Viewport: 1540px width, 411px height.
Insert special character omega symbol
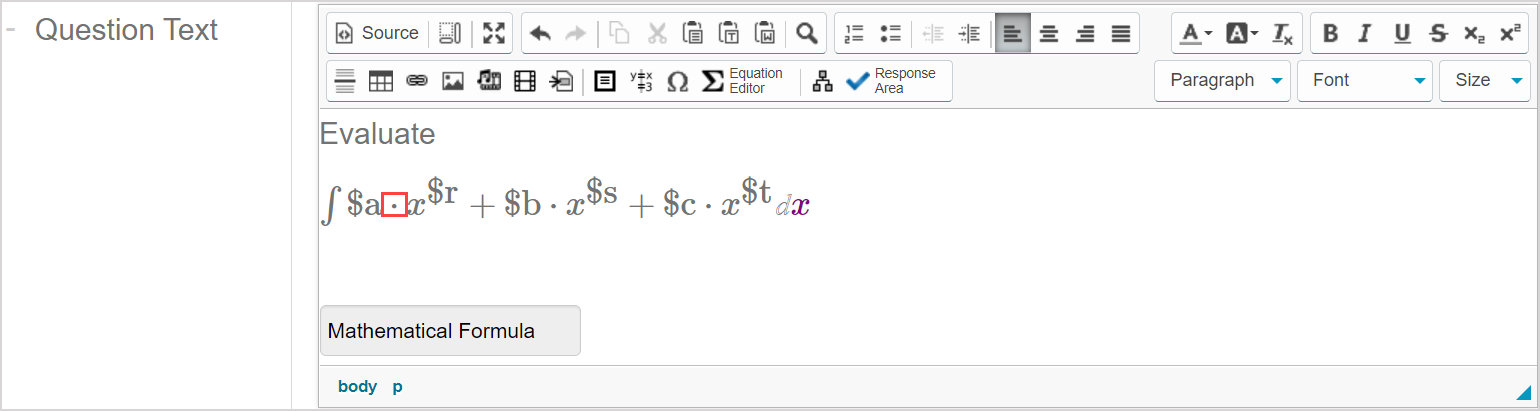(x=677, y=81)
